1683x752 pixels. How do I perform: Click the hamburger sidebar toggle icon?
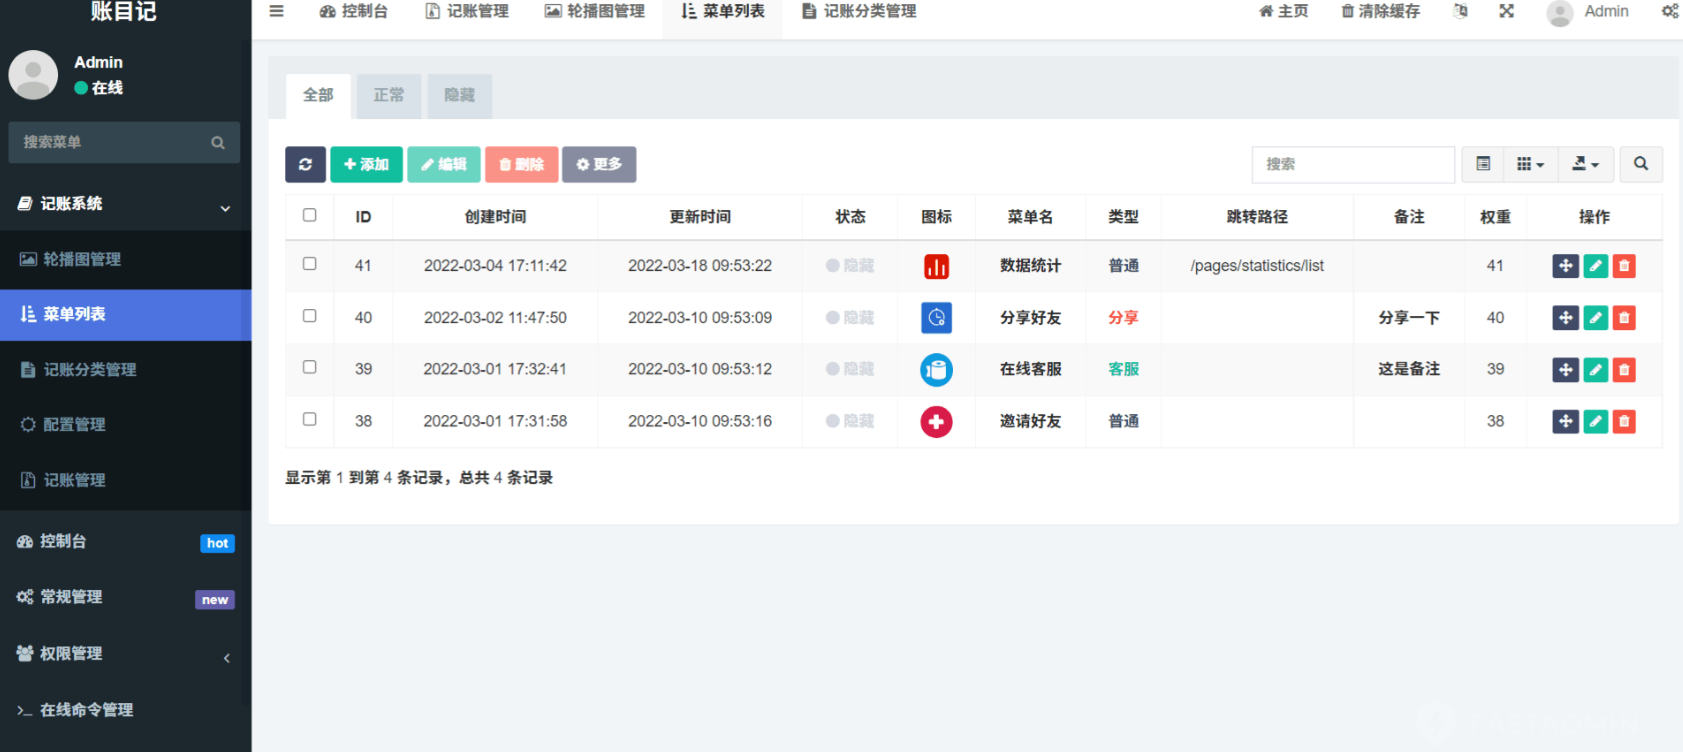click(x=277, y=11)
